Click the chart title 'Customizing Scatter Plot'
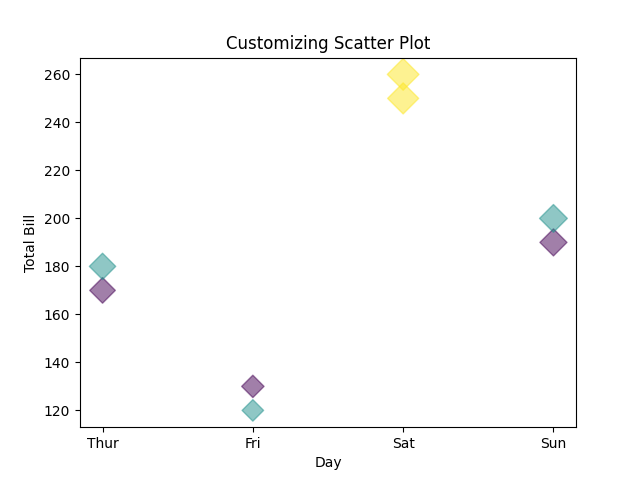Screen dimensions: 640x480 (x=328, y=43)
